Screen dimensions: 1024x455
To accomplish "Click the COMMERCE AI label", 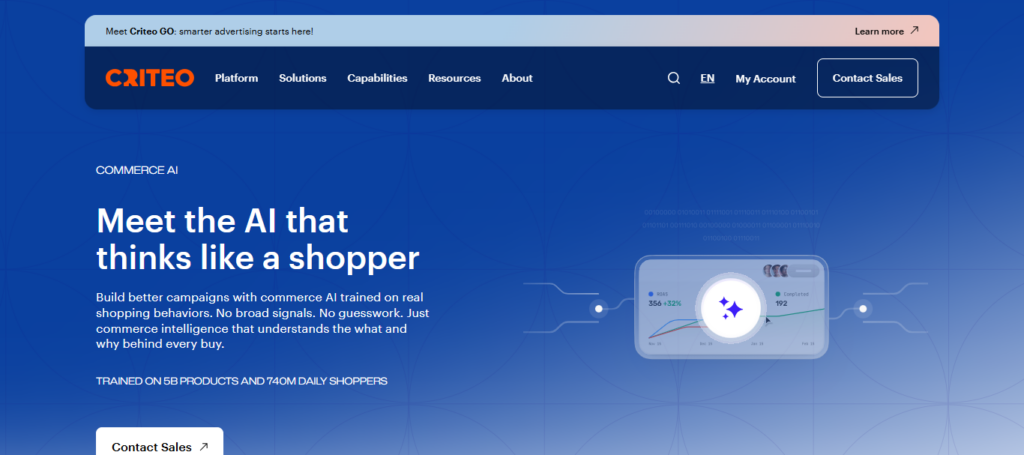I will point(136,170).
